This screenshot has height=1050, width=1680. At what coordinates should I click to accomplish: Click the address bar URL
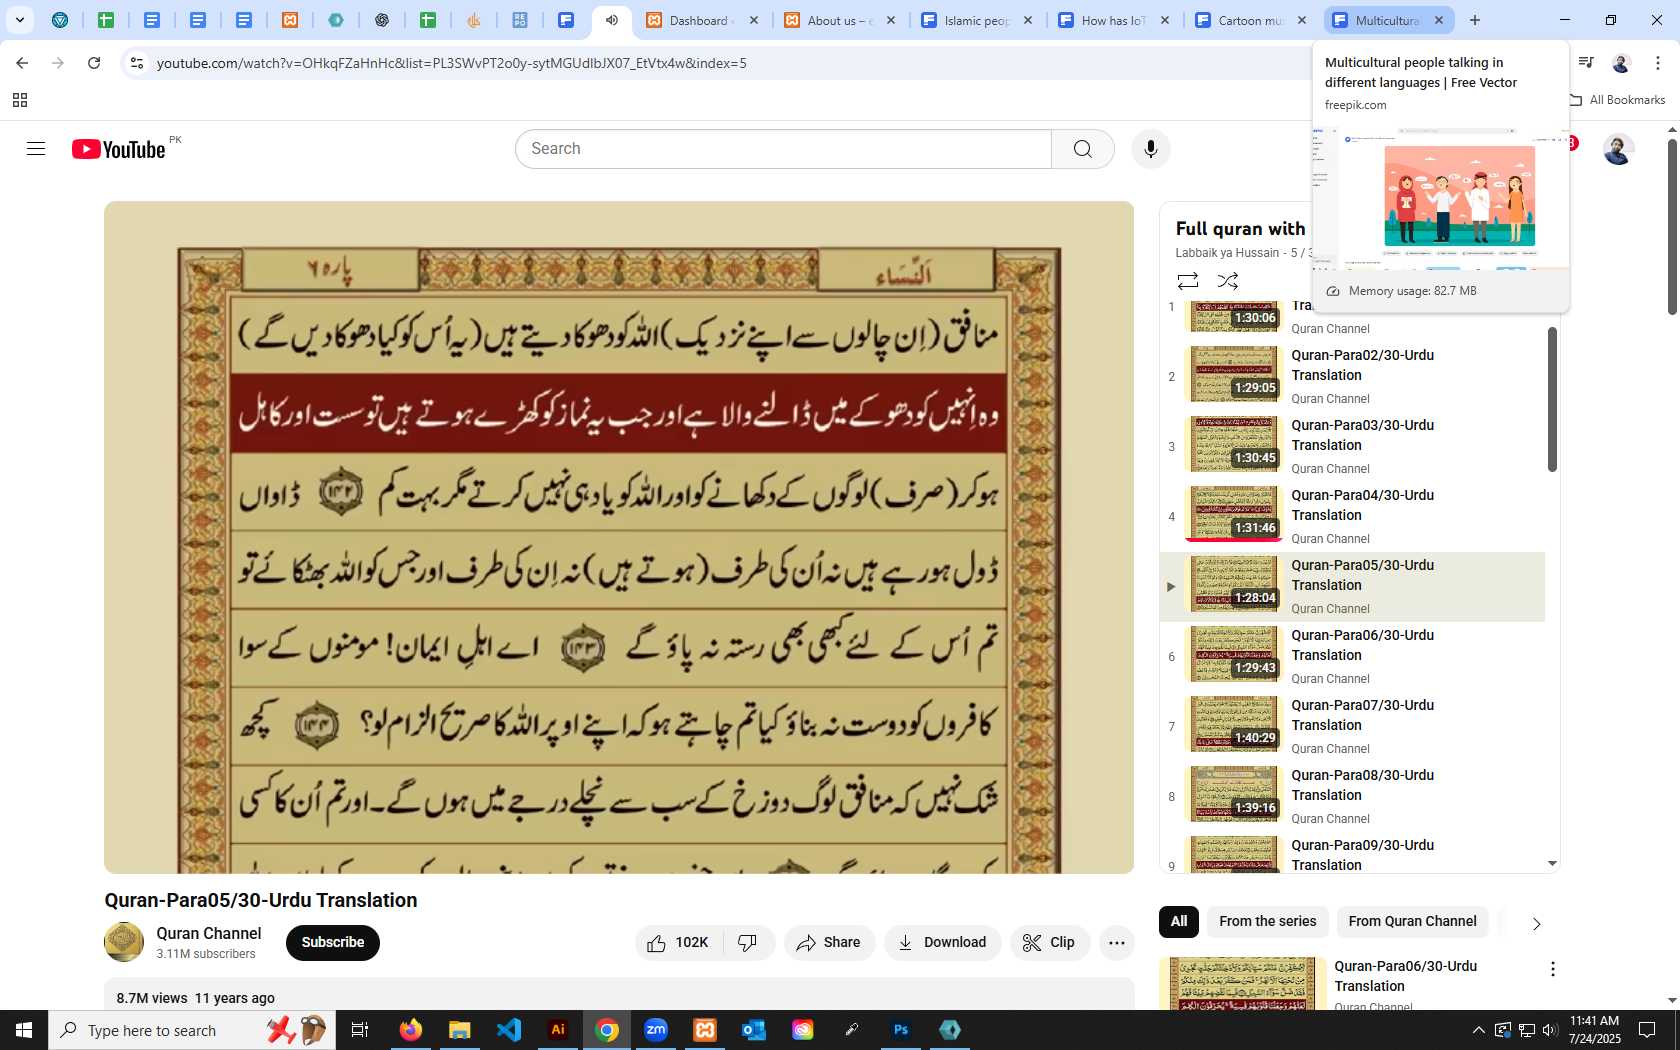tap(452, 63)
